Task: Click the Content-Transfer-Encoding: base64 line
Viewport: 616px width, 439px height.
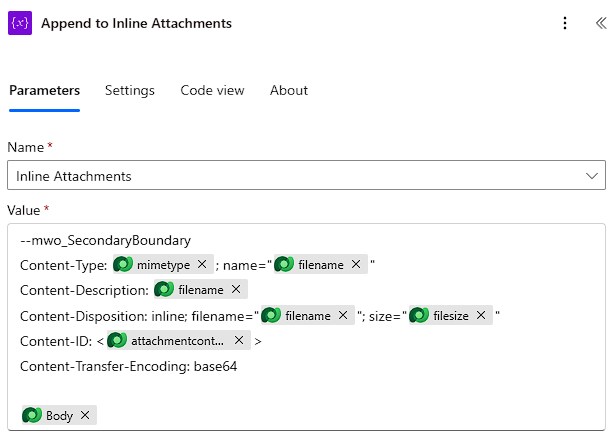Action: (128, 366)
